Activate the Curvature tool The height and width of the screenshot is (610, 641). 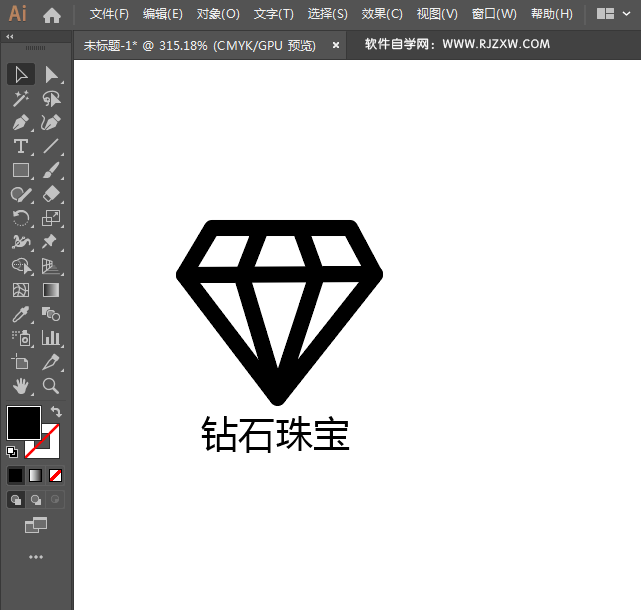click(52, 122)
